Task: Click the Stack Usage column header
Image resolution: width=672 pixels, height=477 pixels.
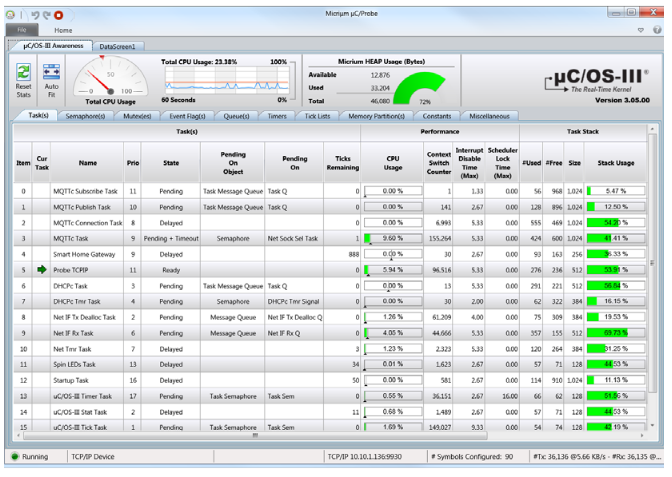Action: (x=615, y=163)
